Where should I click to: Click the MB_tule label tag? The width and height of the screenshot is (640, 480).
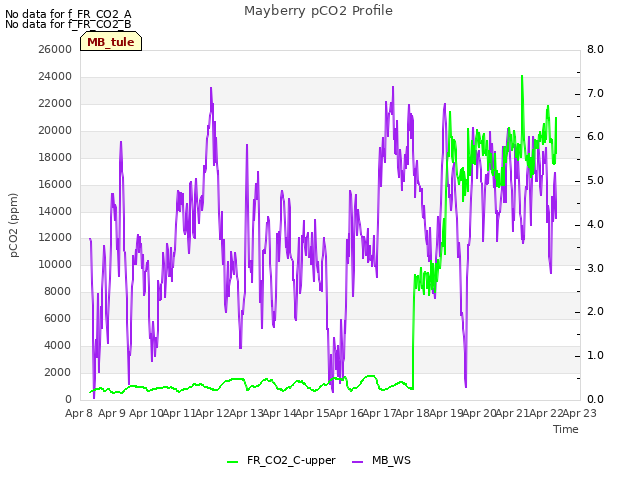click(x=111, y=42)
